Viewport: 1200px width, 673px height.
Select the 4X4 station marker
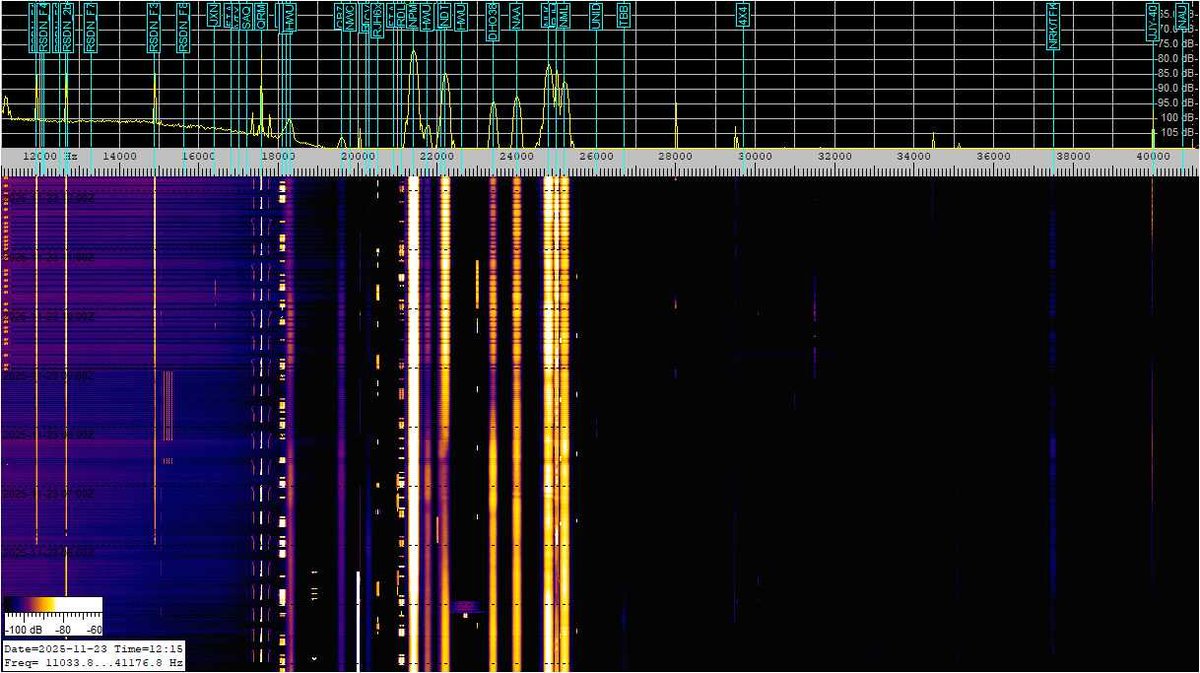[x=742, y=13]
